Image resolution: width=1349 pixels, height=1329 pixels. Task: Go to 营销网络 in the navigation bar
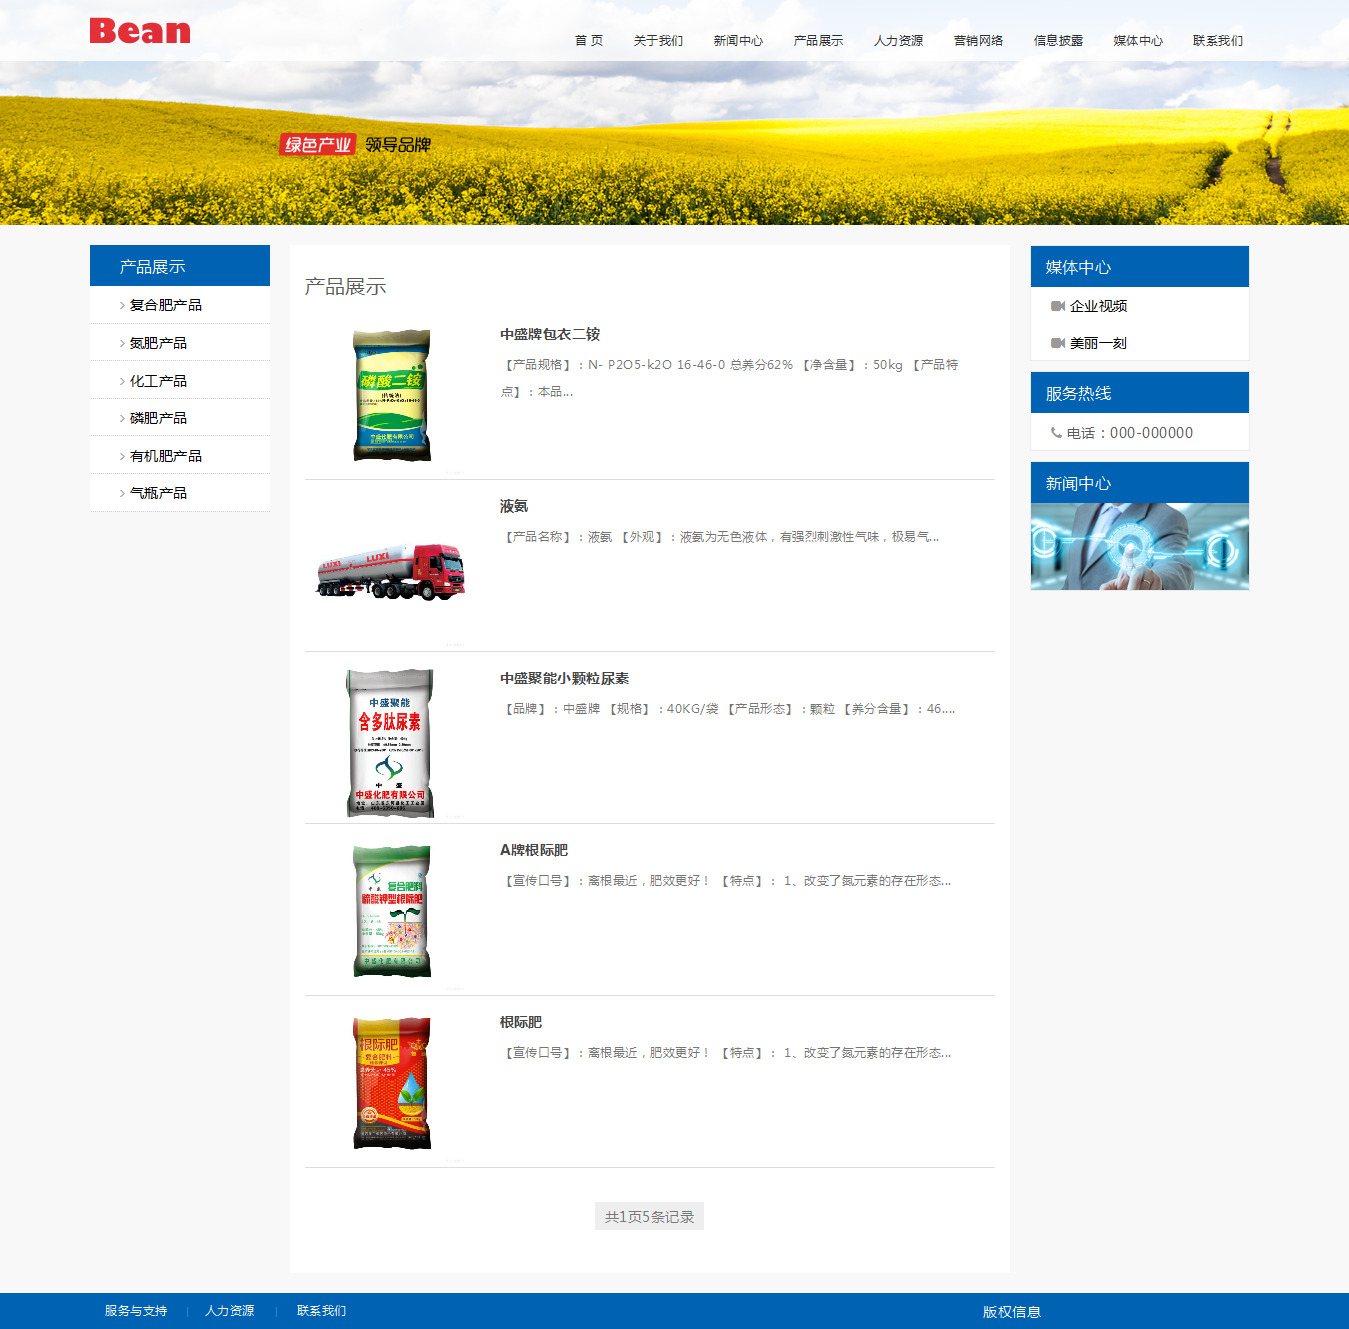click(978, 41)
